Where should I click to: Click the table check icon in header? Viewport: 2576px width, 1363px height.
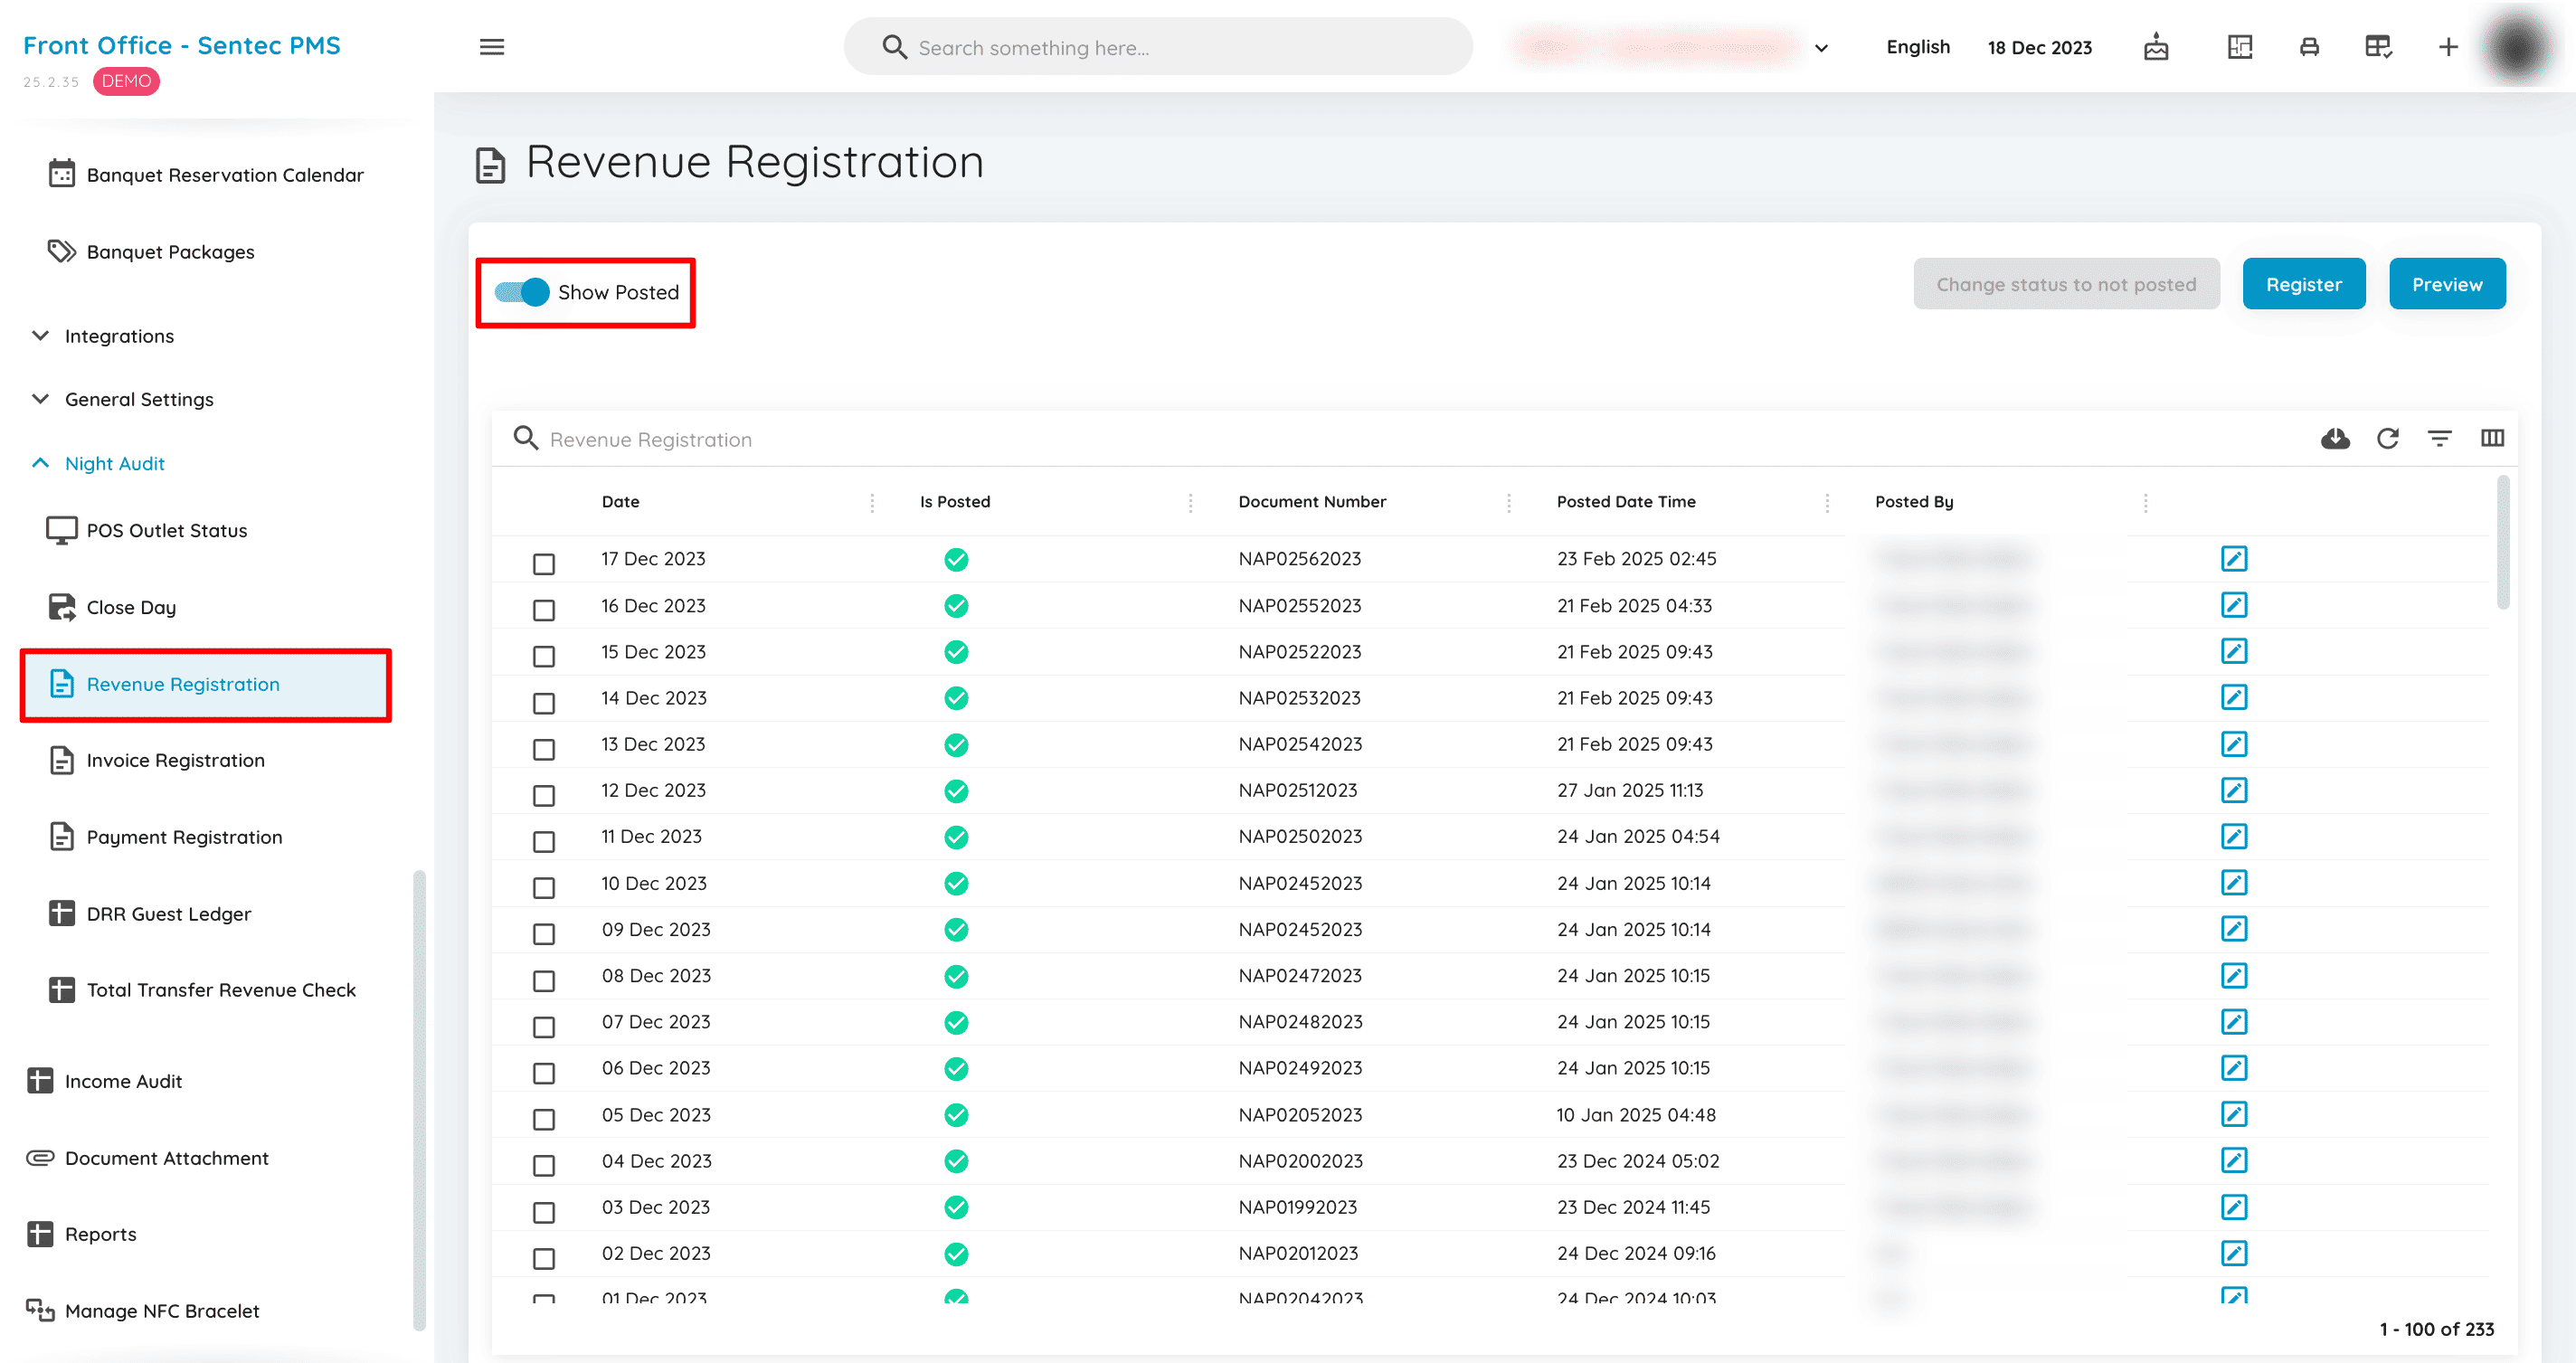[x=2377, y=47]
